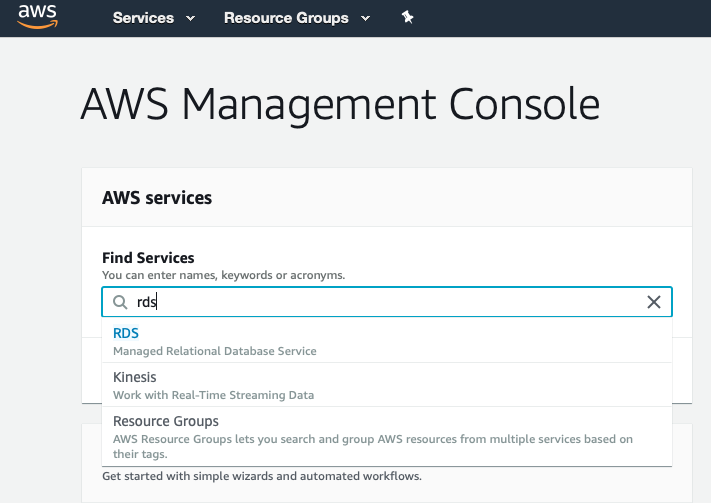711x503 pixels.
Task: Open the Services menu label
Action: click(143, 18)
